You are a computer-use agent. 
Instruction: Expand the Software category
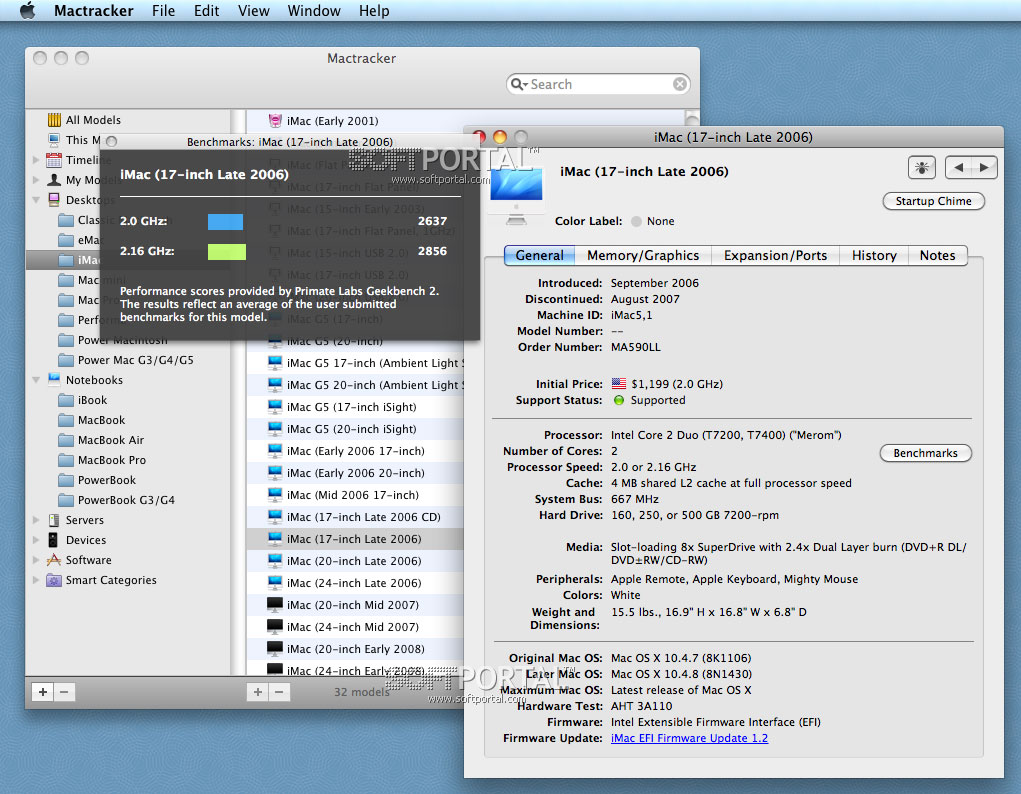point(36,560)
